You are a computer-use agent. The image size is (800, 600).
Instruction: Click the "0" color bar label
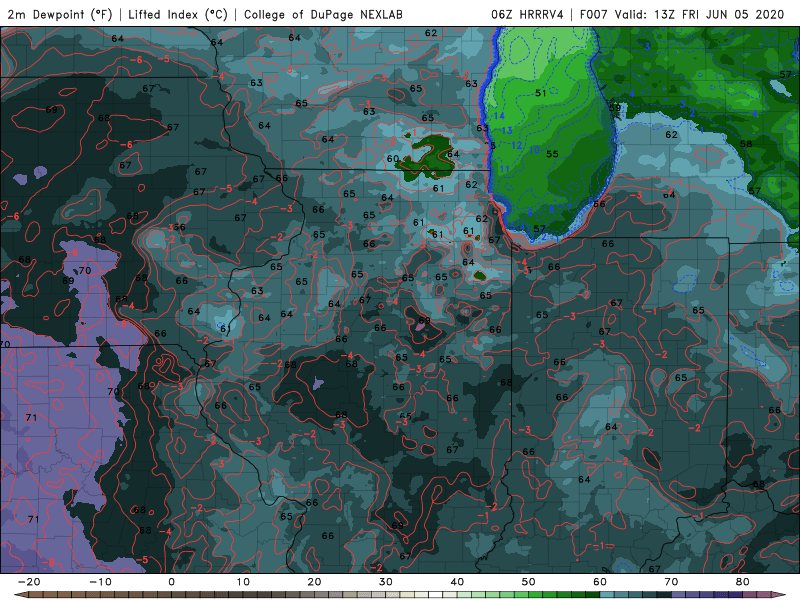171,582
